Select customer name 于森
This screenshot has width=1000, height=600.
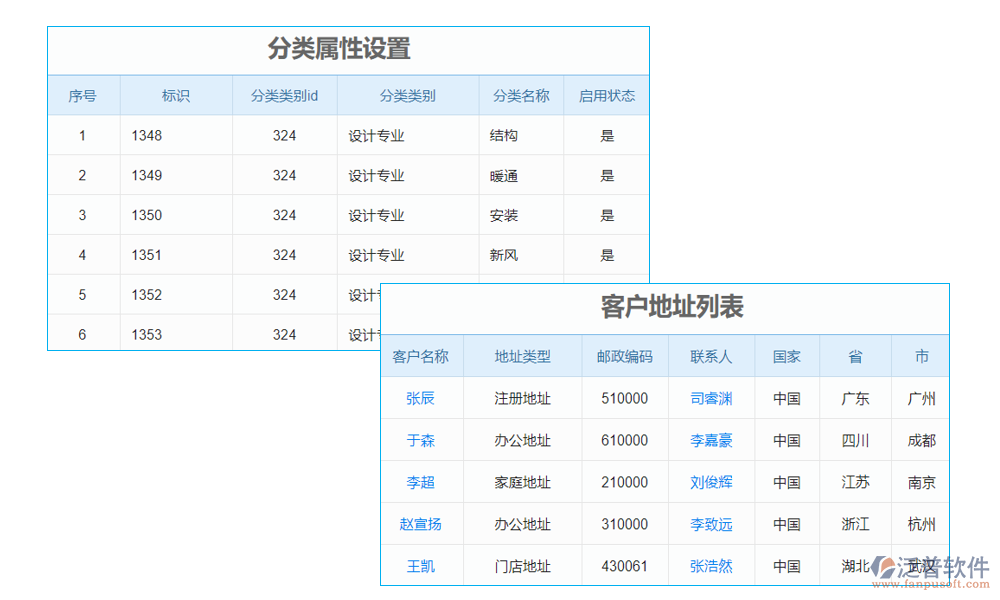coord(421,440)
